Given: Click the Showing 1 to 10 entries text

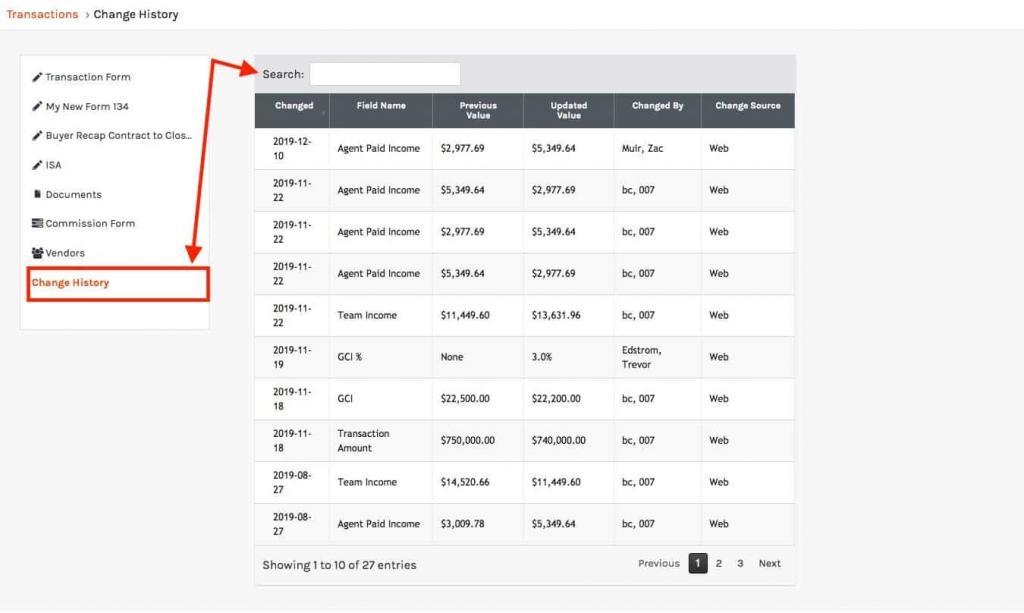Looking at the screenshot, I should click(339, 565).
